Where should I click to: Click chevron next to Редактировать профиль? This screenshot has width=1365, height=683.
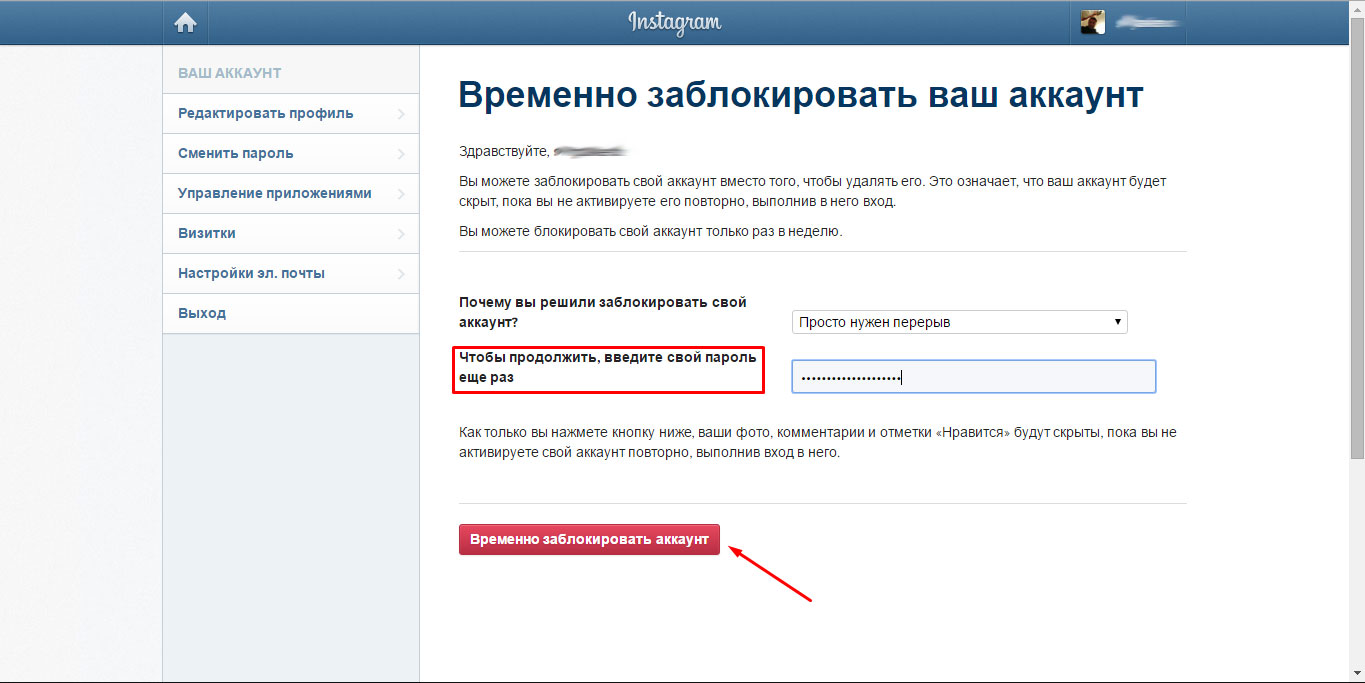[401, 114]
